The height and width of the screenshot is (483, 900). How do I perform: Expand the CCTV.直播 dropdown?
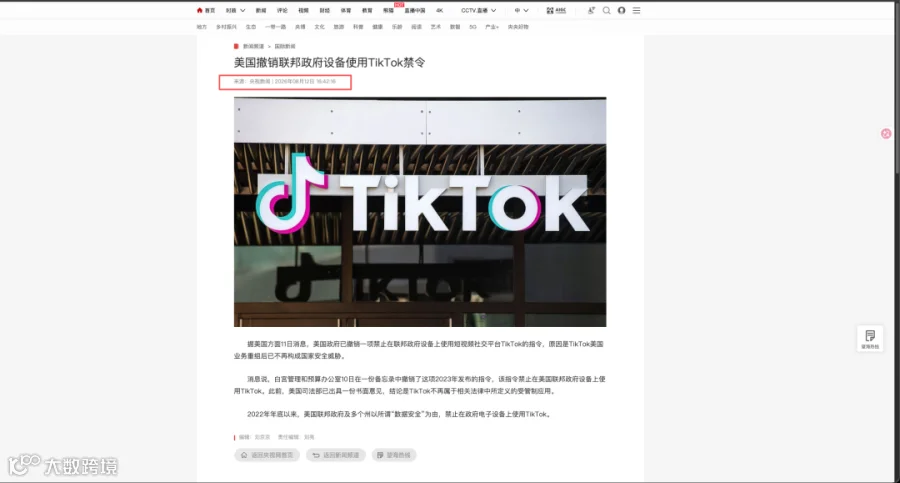pyautogui.click(x=479, y=10)
